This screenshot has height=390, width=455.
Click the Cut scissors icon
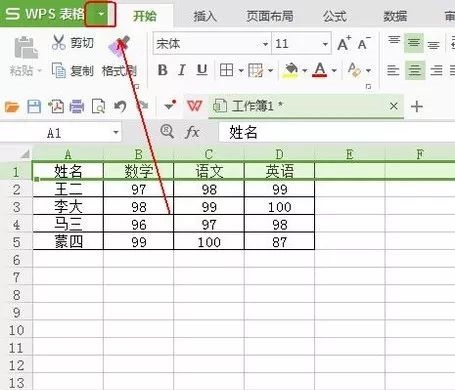[58, 43]
